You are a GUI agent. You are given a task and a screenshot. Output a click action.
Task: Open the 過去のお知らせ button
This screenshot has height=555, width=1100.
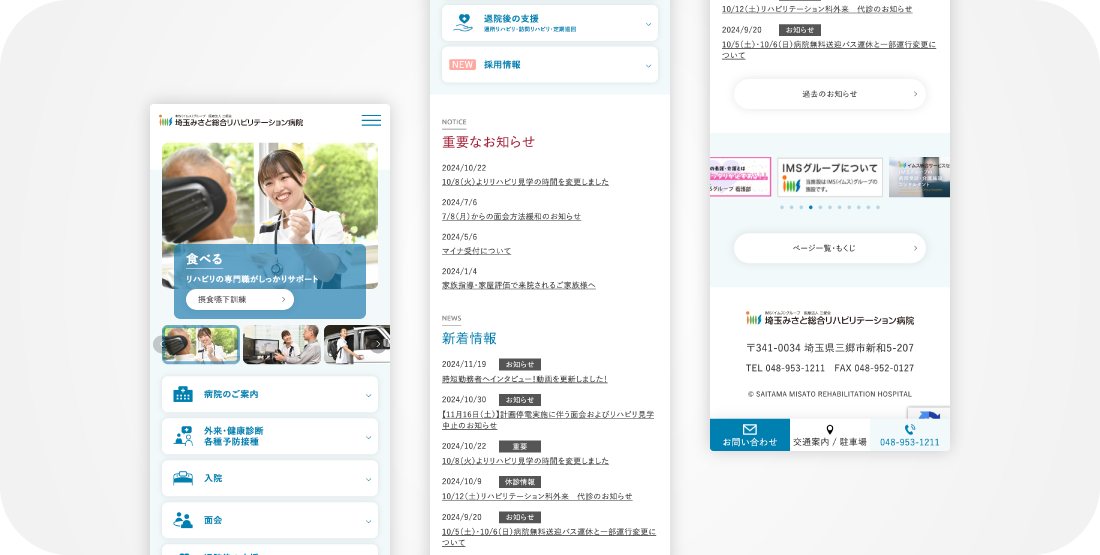click(x=829, y=94)
